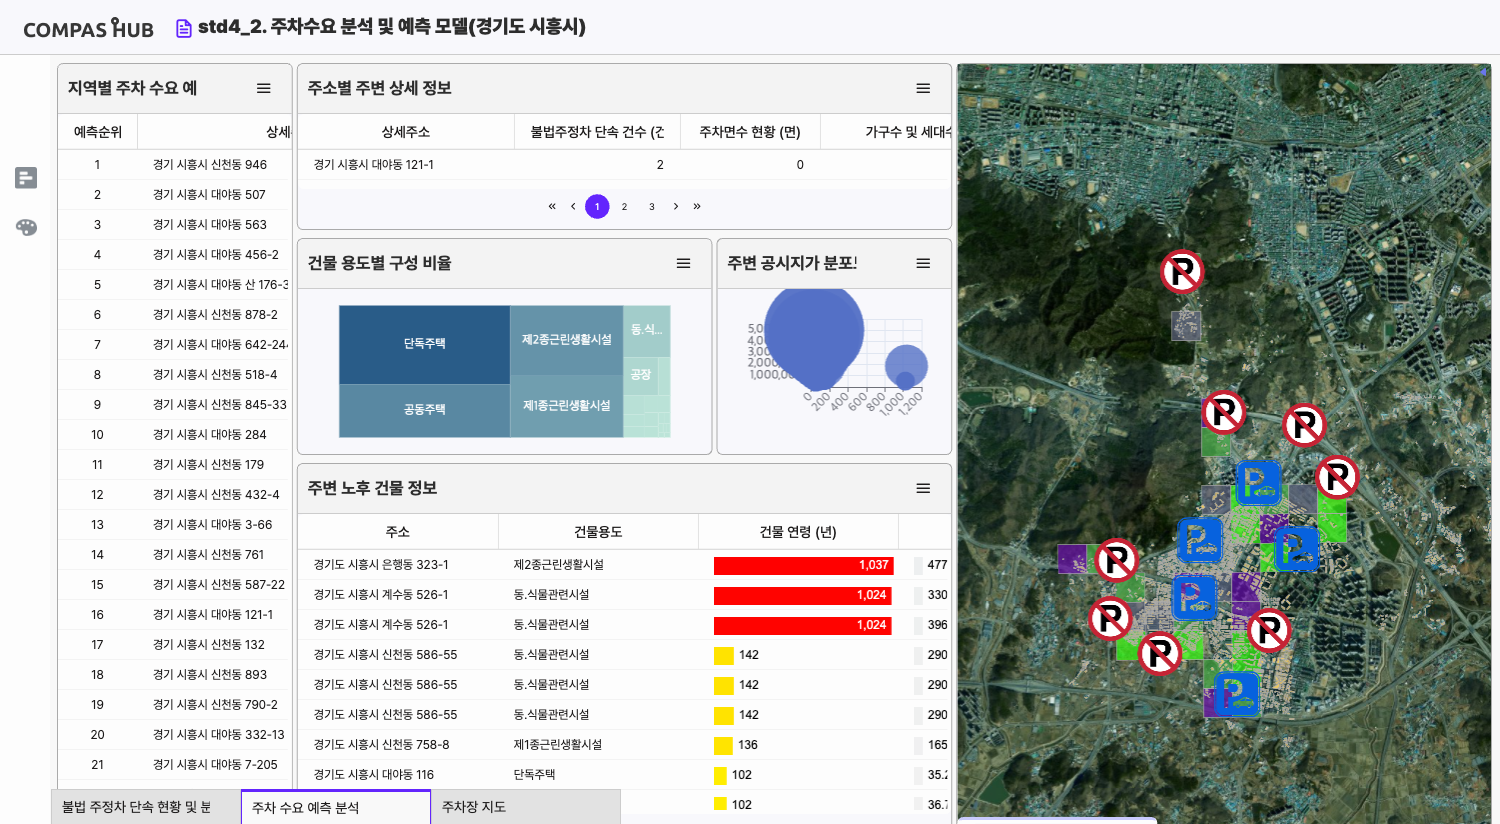Select the row 경기 시흥시 대야동 332-13

coord(175,734)
